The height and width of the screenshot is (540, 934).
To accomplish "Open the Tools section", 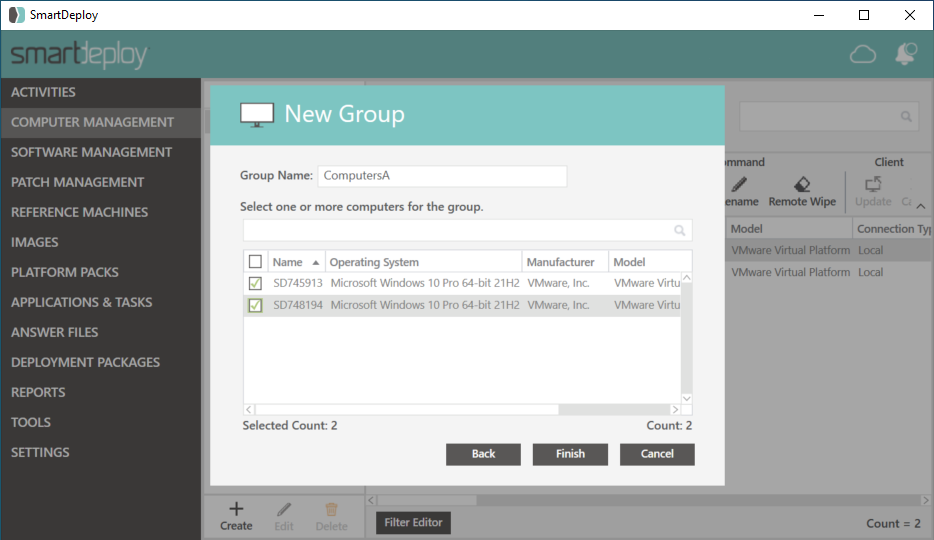I will point(101,422).
